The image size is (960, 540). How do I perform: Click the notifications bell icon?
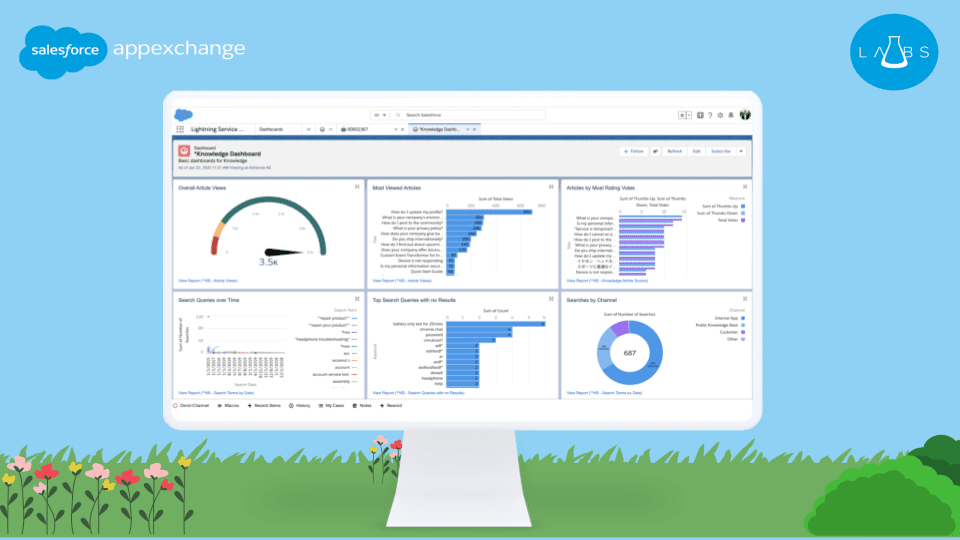731,115
